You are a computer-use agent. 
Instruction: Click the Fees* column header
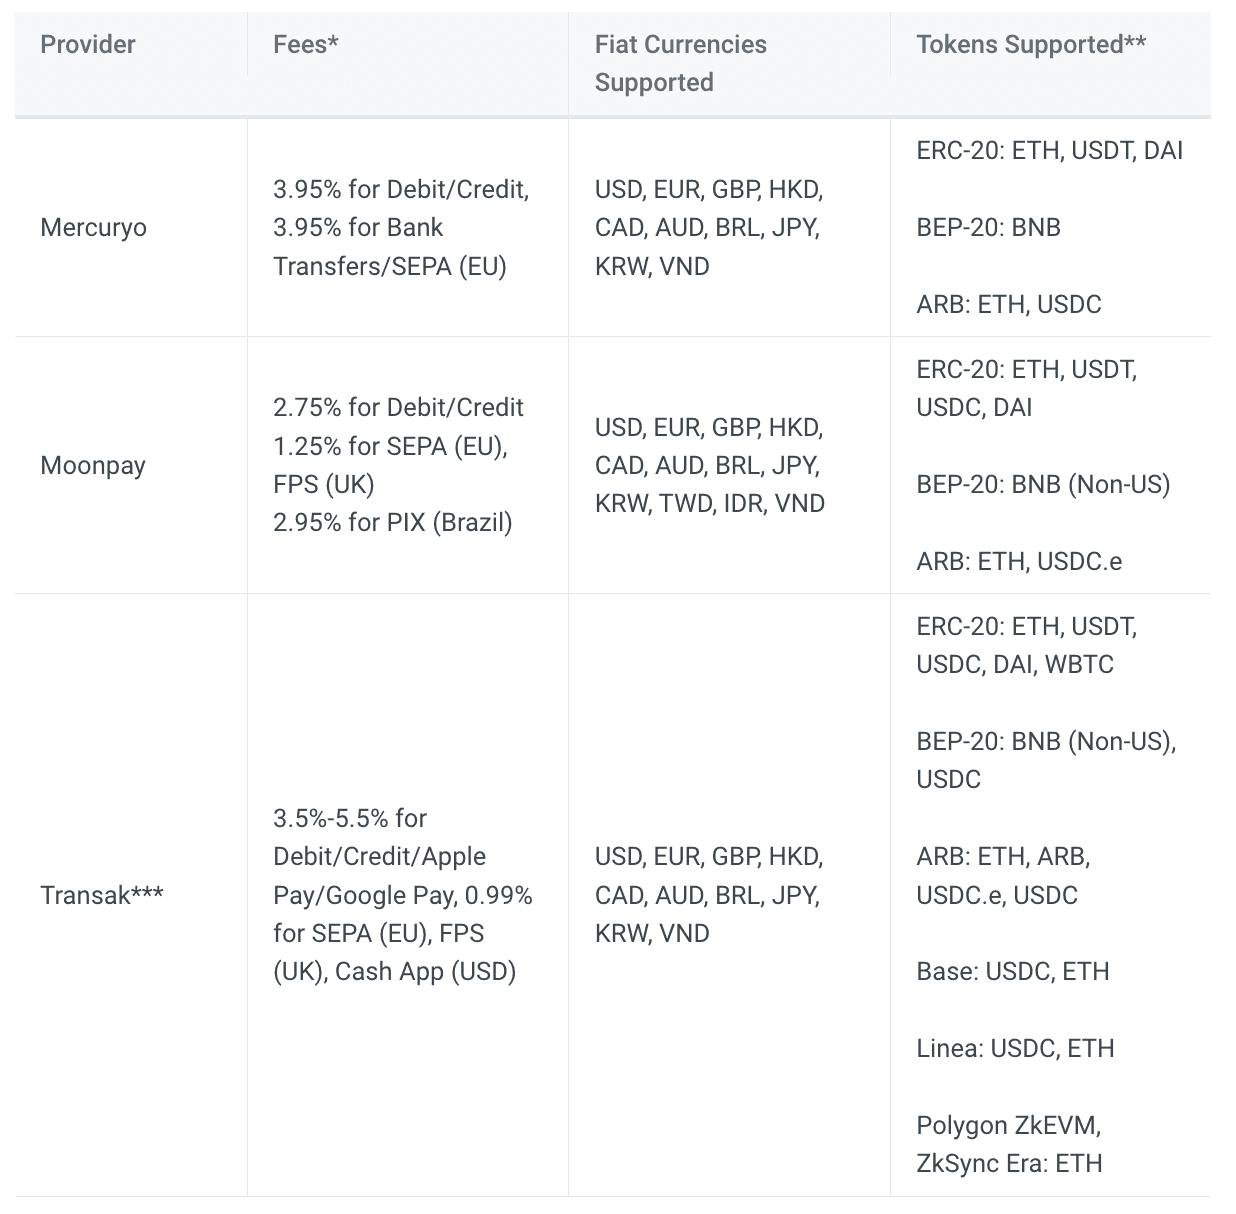coord(305,45)
